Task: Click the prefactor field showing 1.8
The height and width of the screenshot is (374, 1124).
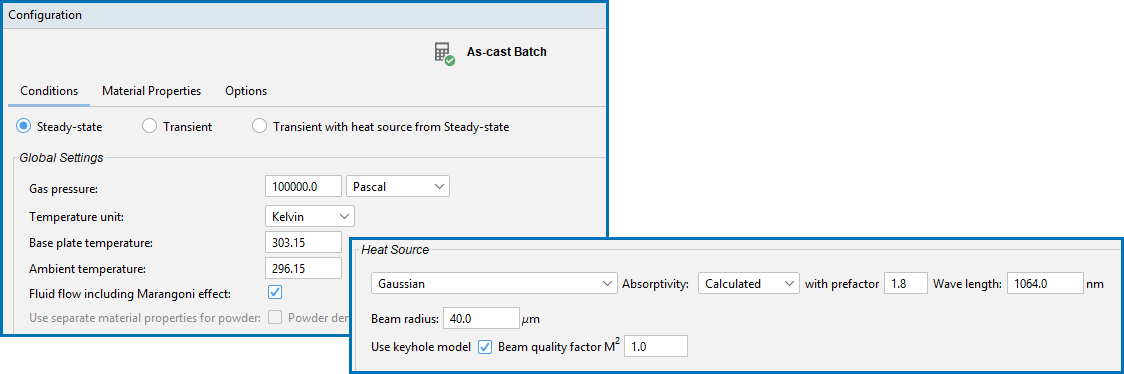Action: [906, 284]
